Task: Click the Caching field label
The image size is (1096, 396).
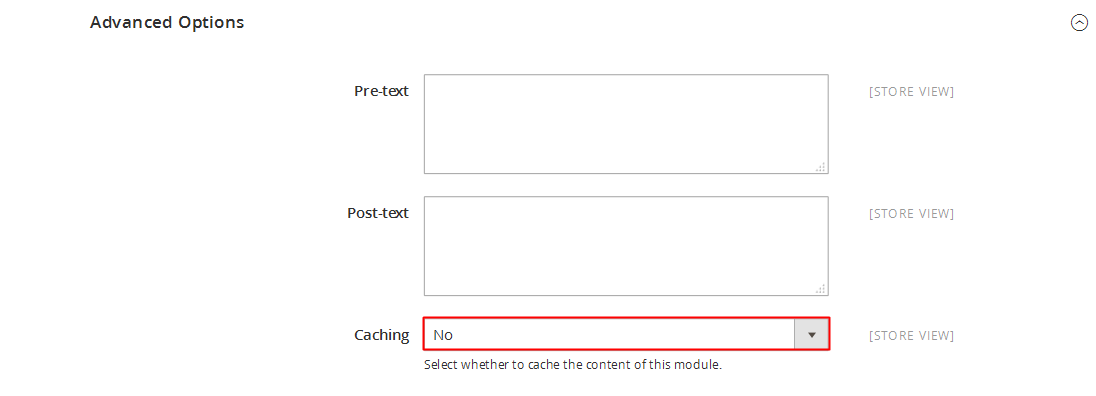Action: [382, 335]
